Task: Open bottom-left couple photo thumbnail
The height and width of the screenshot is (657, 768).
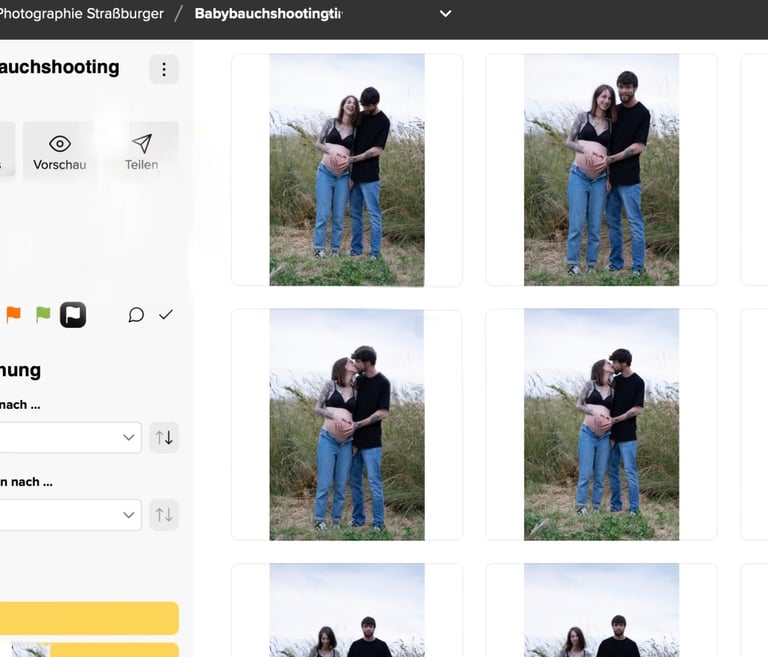Action: [347, 610]
